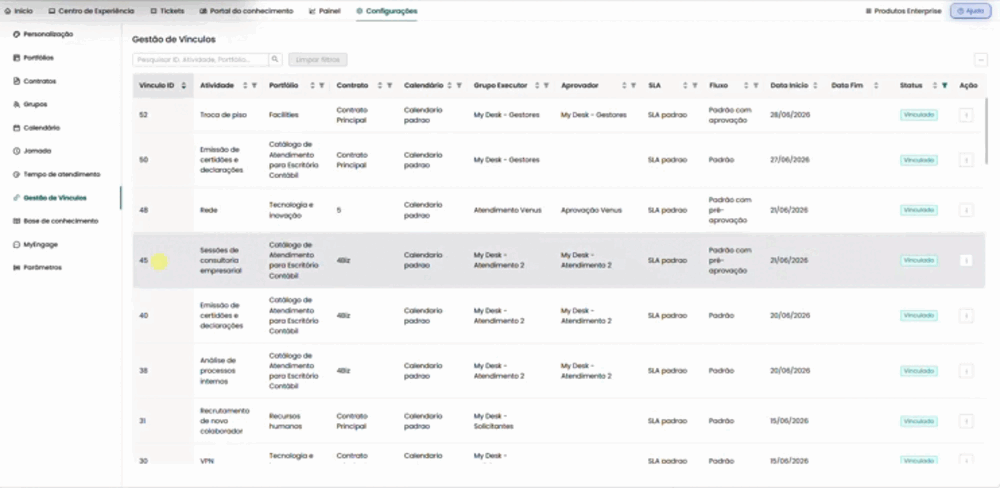Open the action menu for vínculo 48
1000x488 pixels.
click(x=966, y=210)
